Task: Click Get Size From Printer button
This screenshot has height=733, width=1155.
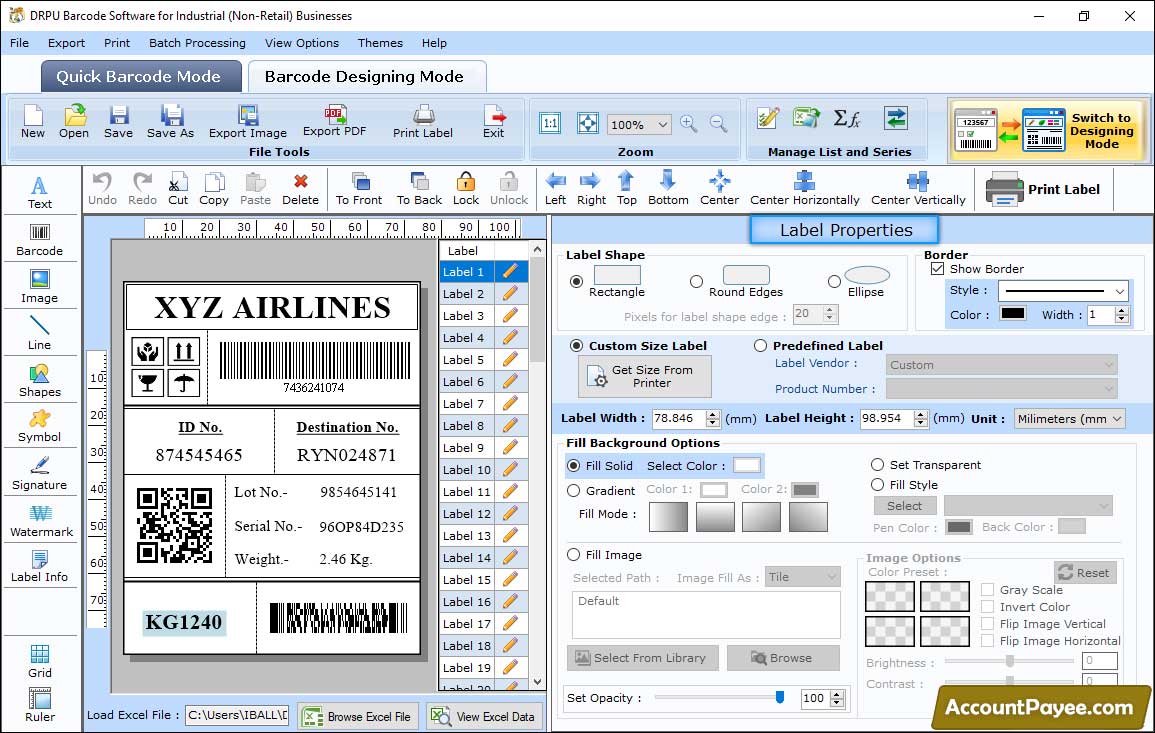Action: pyautogui.click(x=645, y=376)
